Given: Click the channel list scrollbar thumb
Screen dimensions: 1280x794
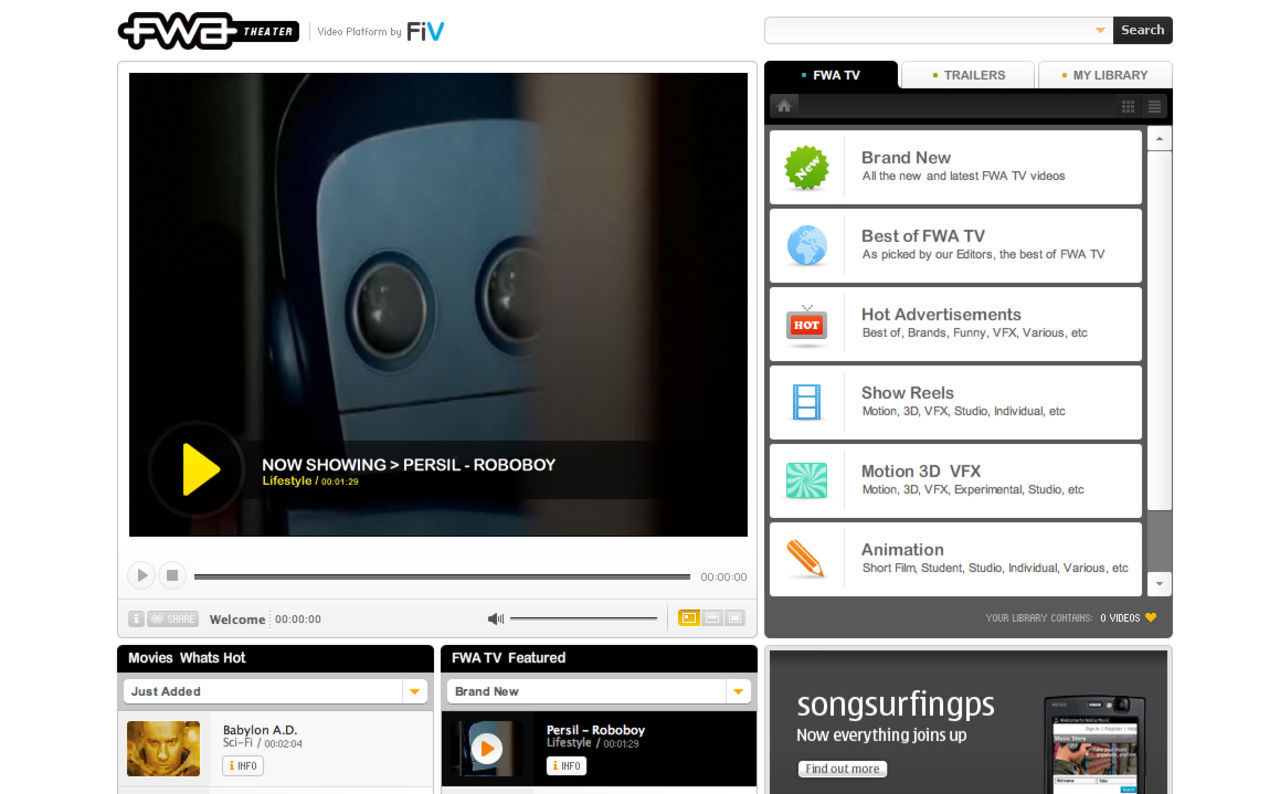Looking at the screenshot, I should [x=1160, y=330].
